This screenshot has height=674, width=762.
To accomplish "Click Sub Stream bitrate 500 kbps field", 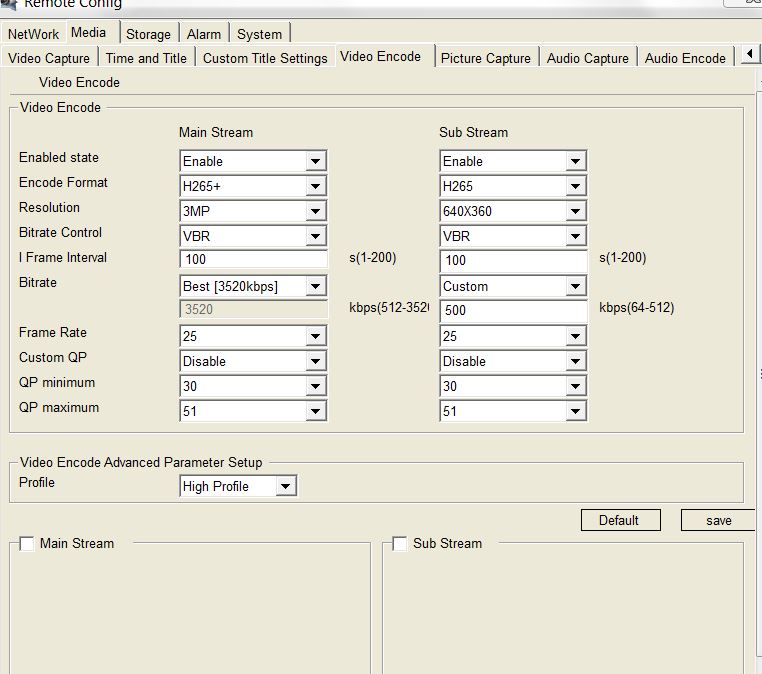I will (x=513, y=310).
